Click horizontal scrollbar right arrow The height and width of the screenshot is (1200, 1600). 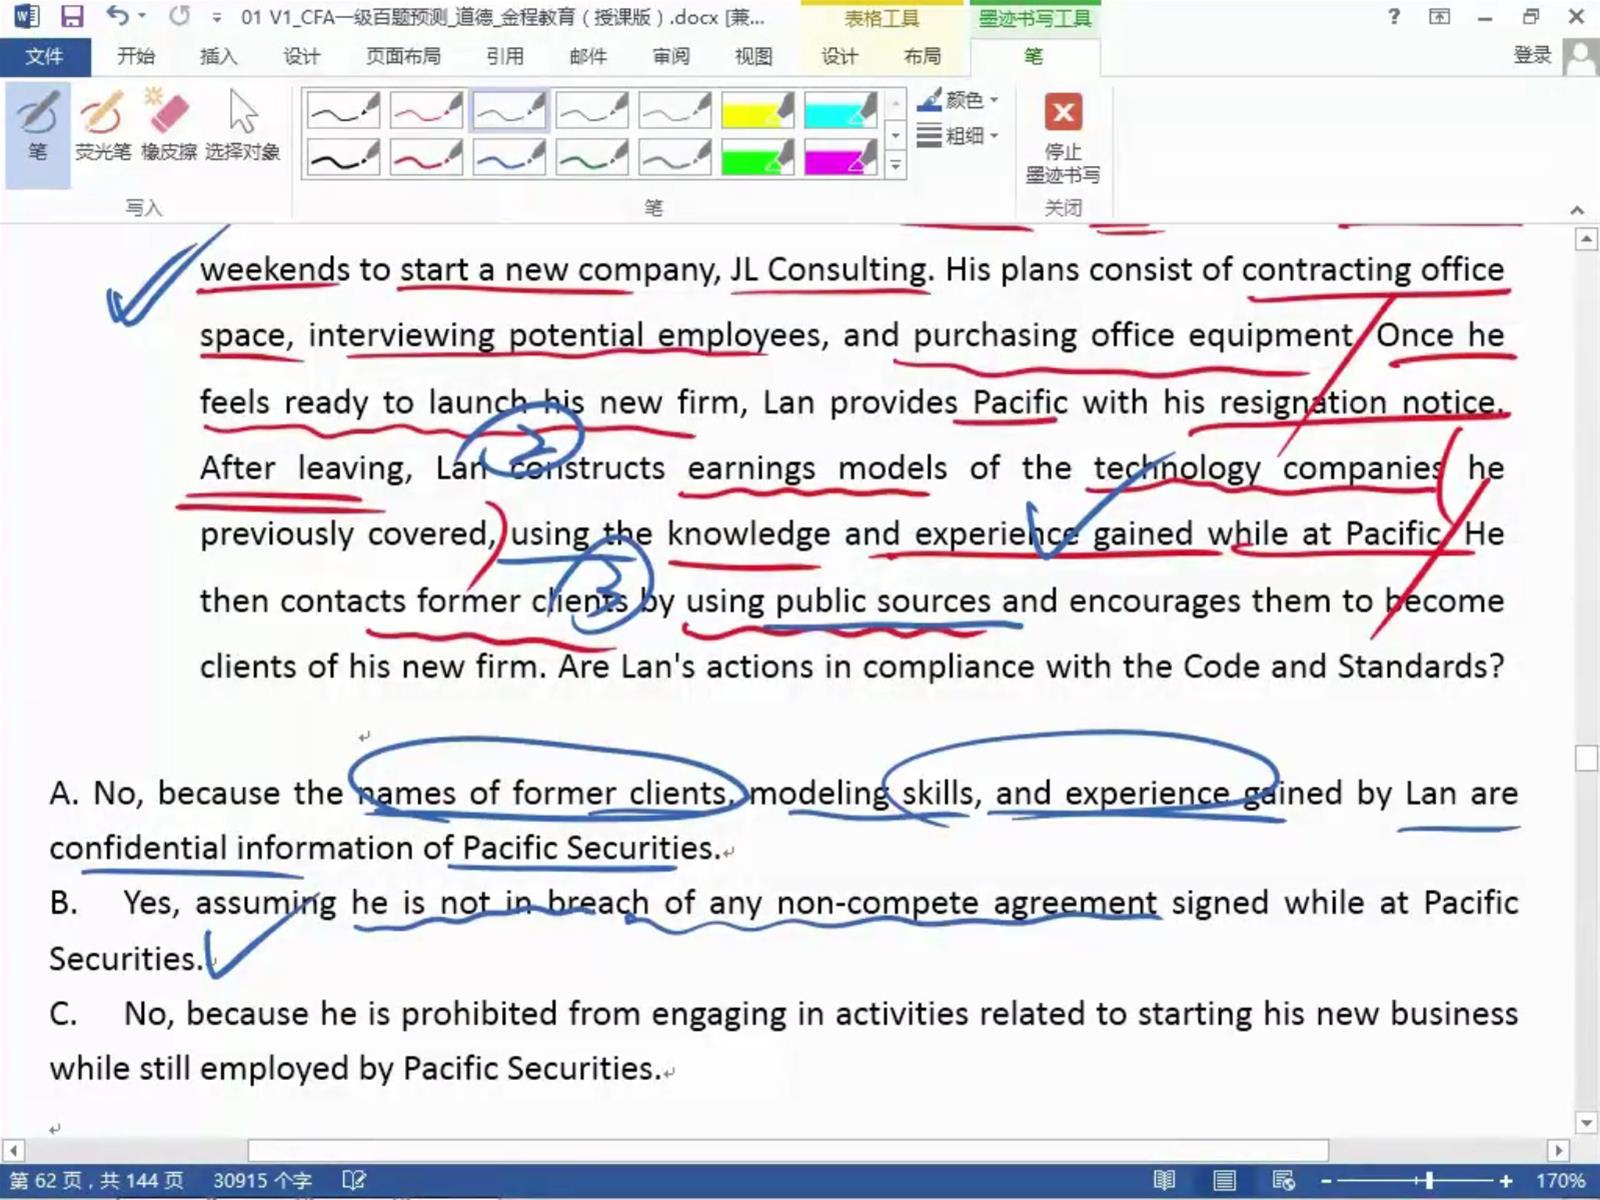[x=1559, y=1151]
